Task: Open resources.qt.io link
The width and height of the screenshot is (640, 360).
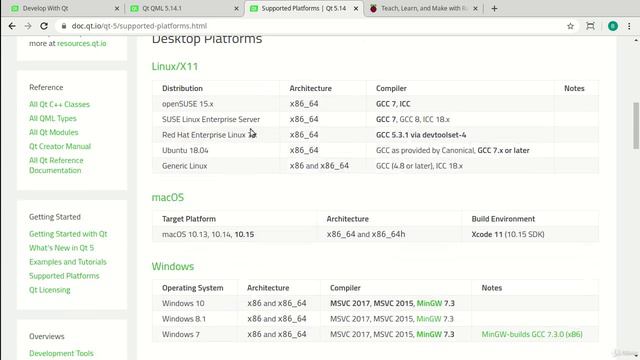Action: 82,43
